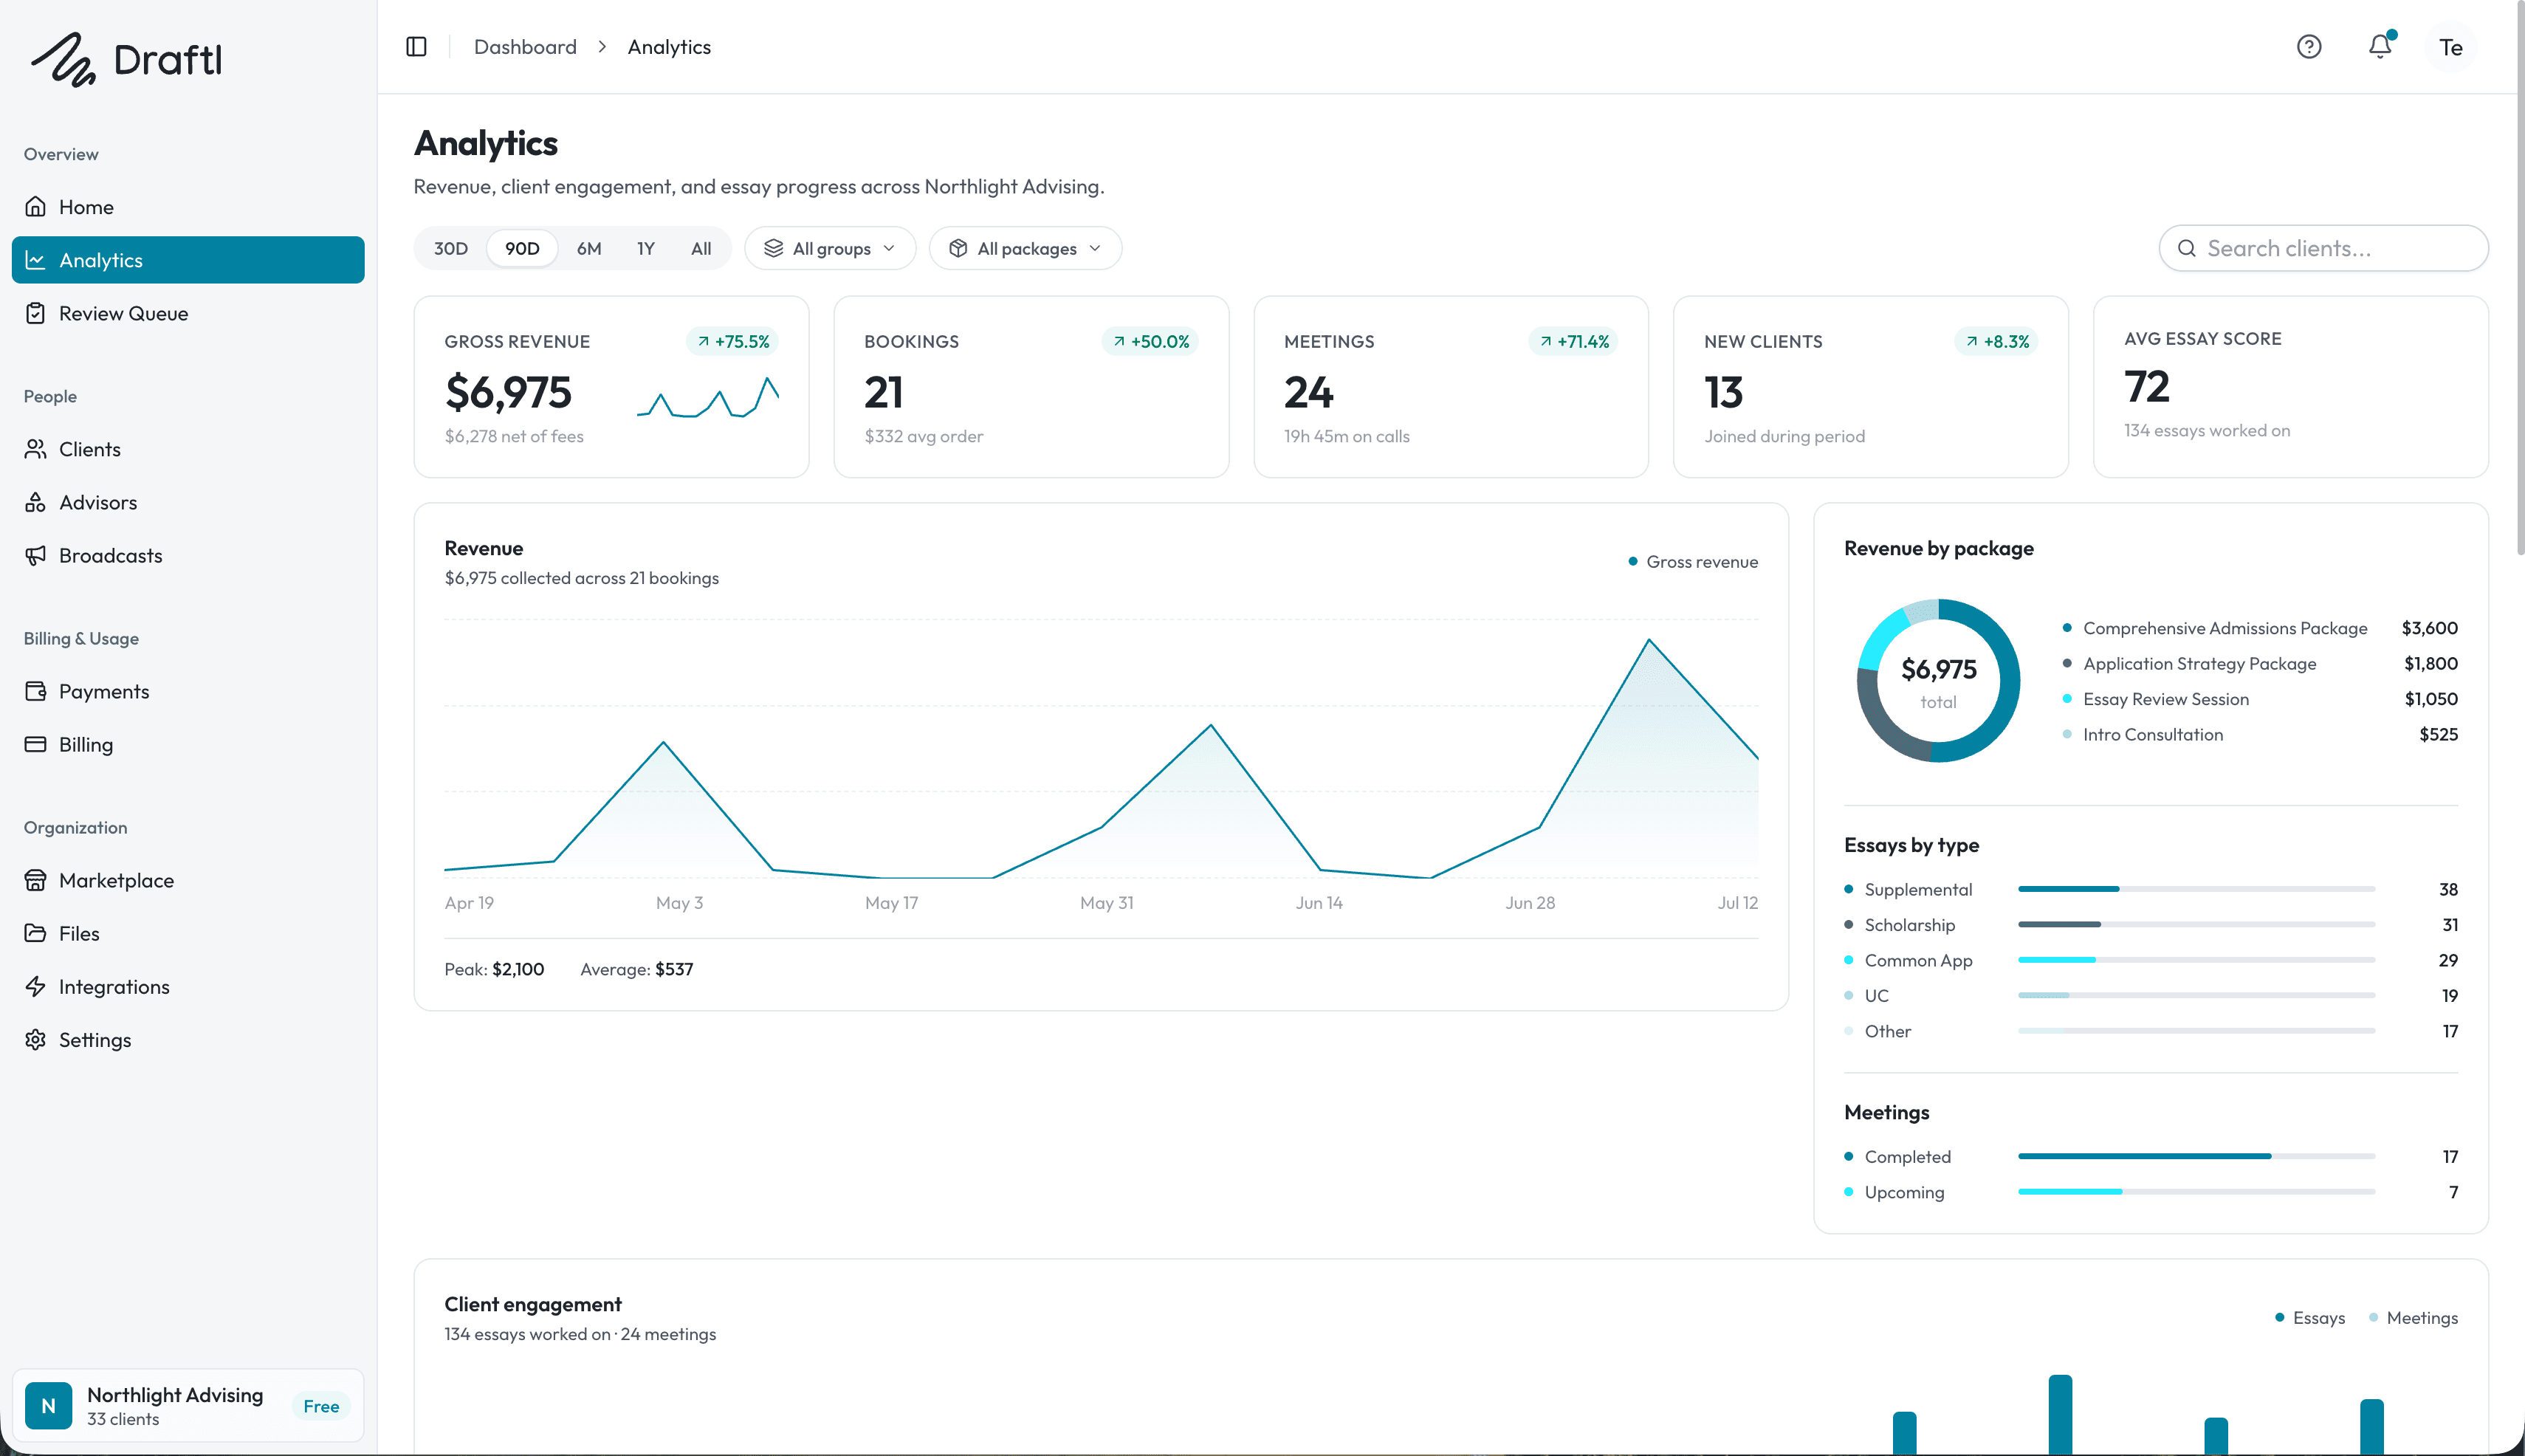Select the 1Y time range
This screenshot has width=2525, height=1456.
coord(646,248)
